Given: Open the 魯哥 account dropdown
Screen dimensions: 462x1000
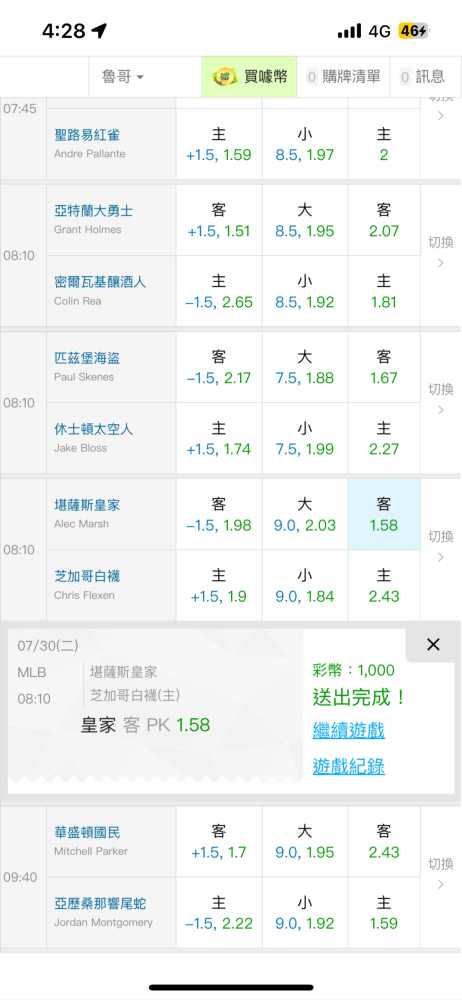Looking at the screenshot, I should click(x=123, y=77).
